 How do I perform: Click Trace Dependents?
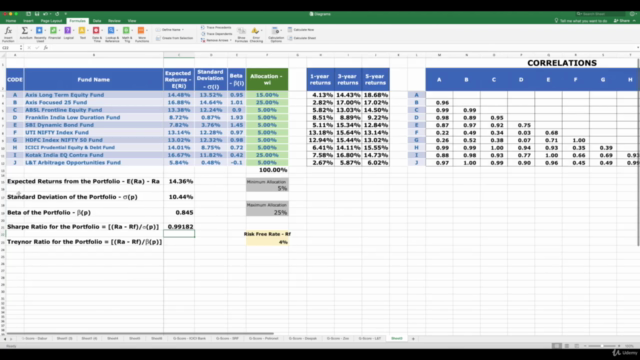click(217, 34)
